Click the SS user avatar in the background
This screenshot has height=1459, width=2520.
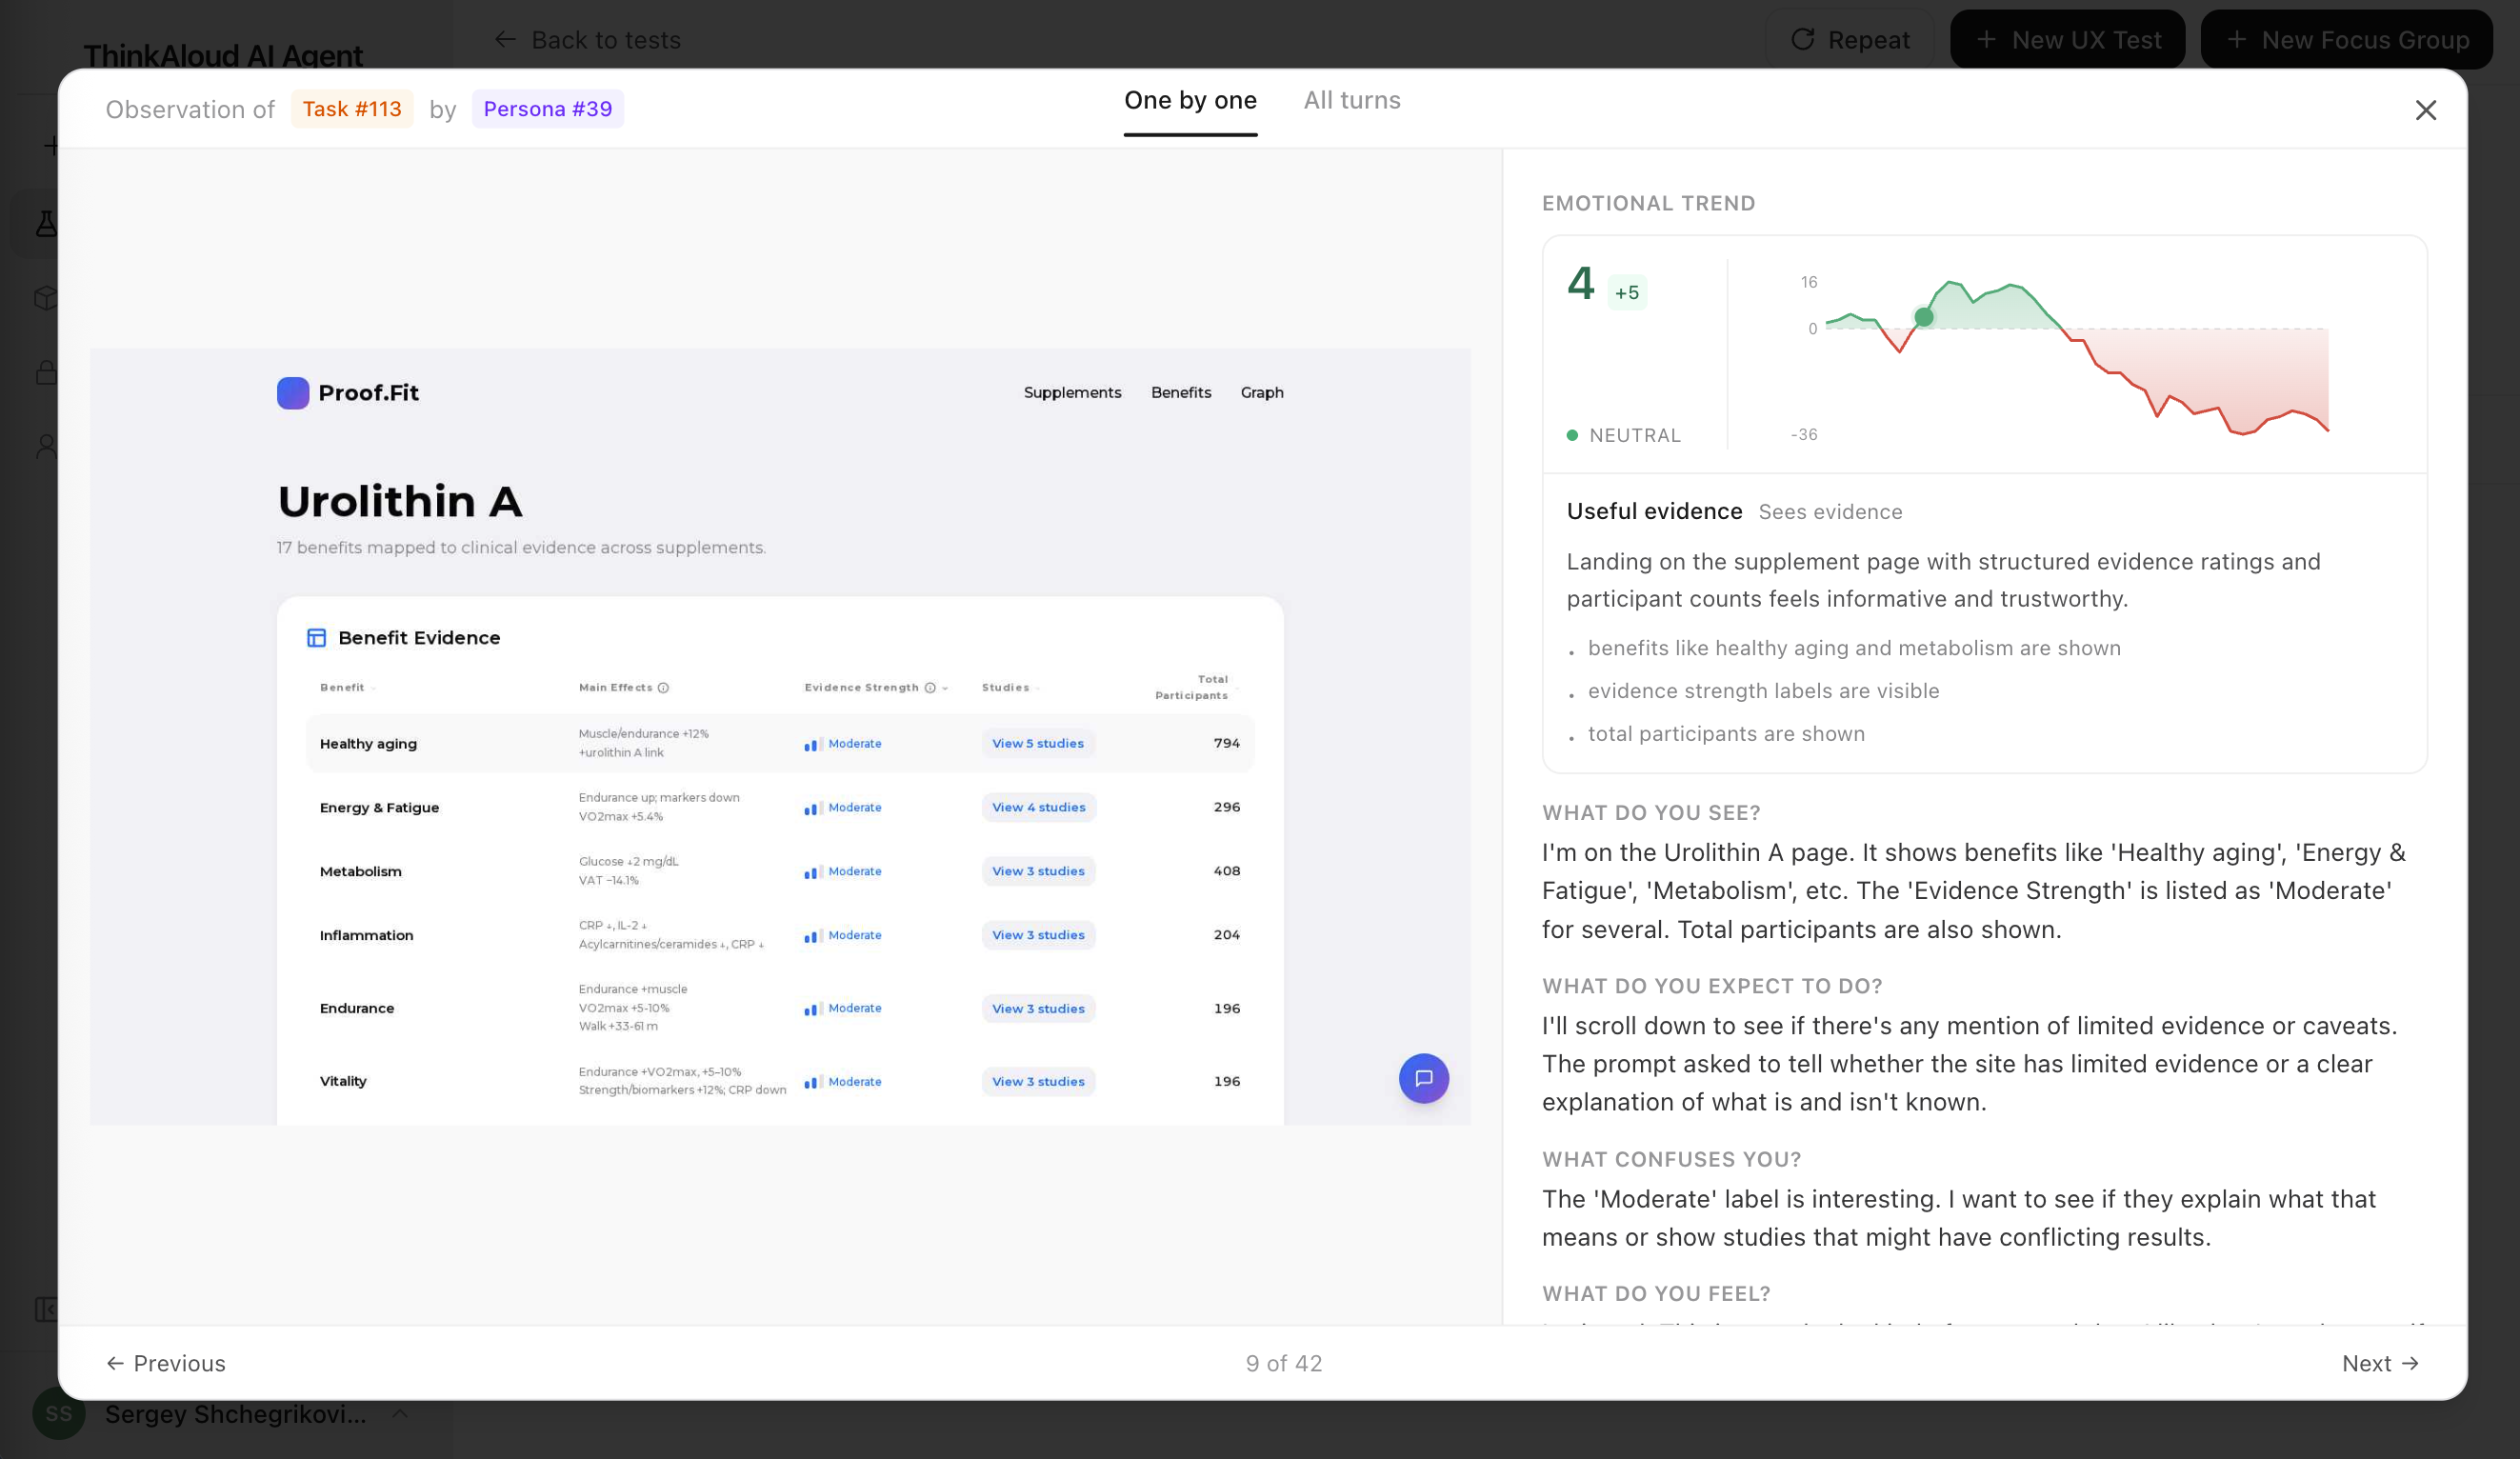click(x=58, y=1414)
